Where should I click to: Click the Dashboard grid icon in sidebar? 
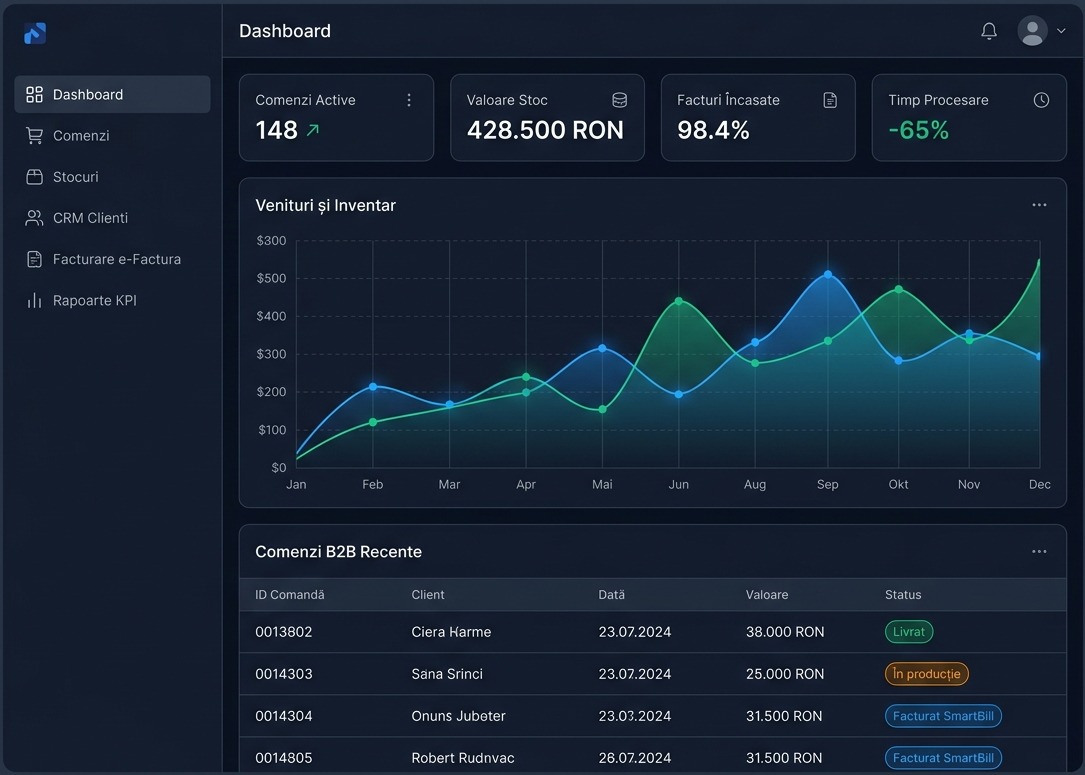pos(34,94)
